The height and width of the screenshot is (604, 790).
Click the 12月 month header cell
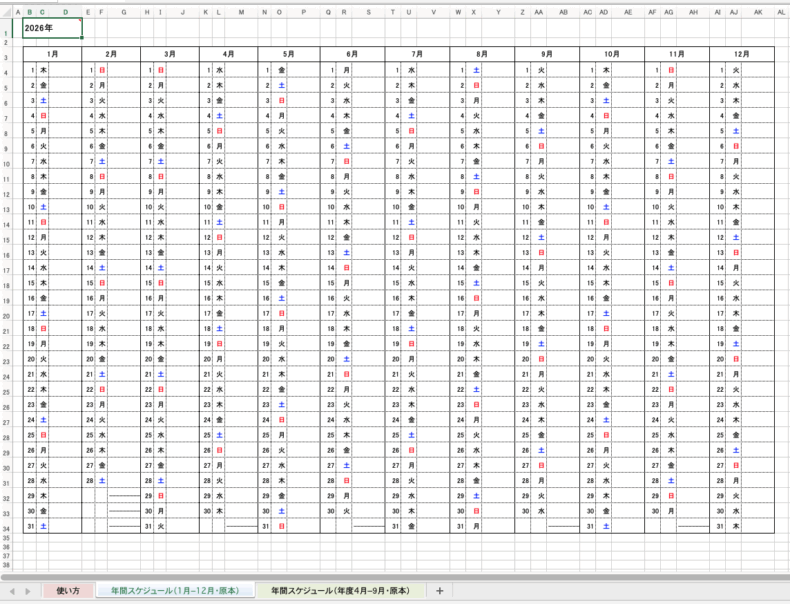point(742,52)
